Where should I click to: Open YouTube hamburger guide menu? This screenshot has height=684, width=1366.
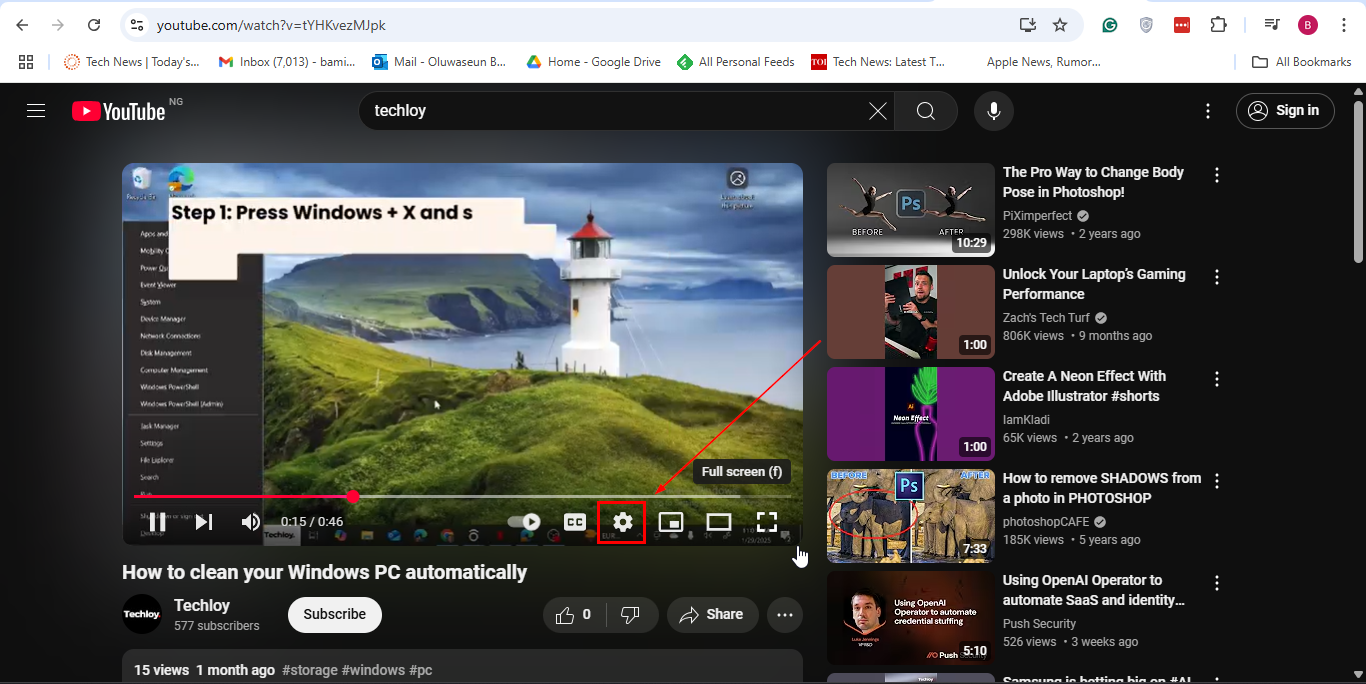(x=36, y=111)
